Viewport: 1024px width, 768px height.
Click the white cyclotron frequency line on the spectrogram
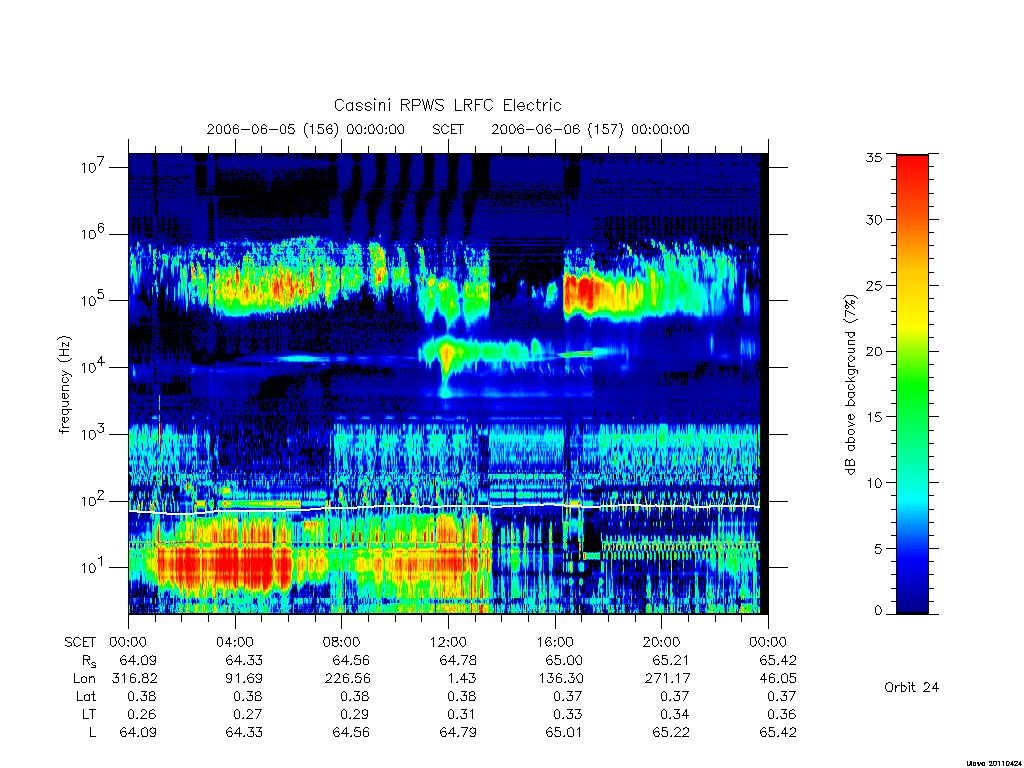[x=444, y=507]
